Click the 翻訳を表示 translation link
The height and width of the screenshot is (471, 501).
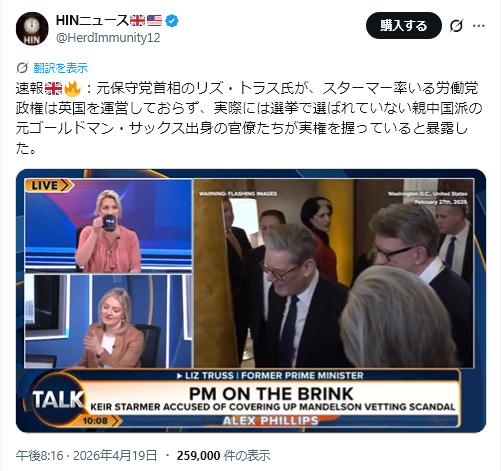tap(61, 68)
